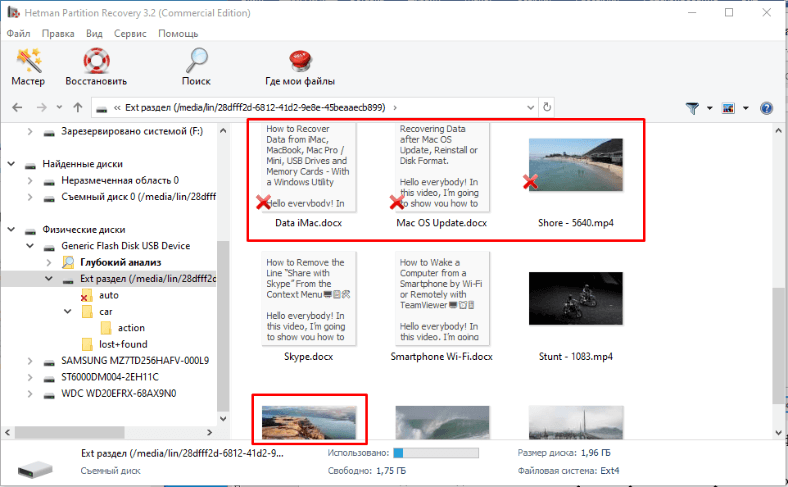The image size is (788, 487).
Task: Select the Smartphone Wi-Fi.docx document
Action: 442,307
